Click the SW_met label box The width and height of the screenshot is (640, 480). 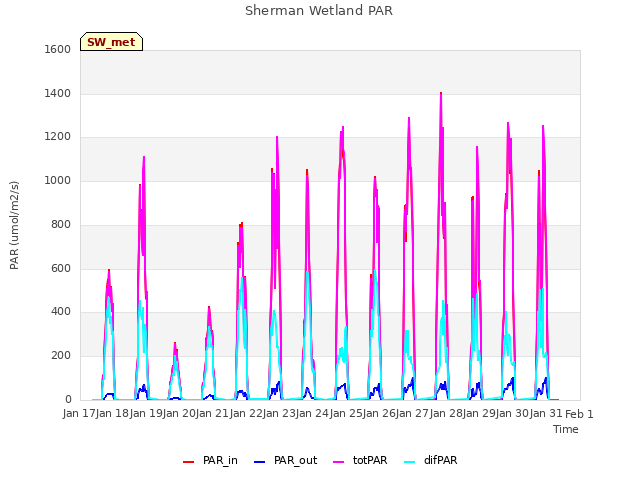click(x=111, y=42)
